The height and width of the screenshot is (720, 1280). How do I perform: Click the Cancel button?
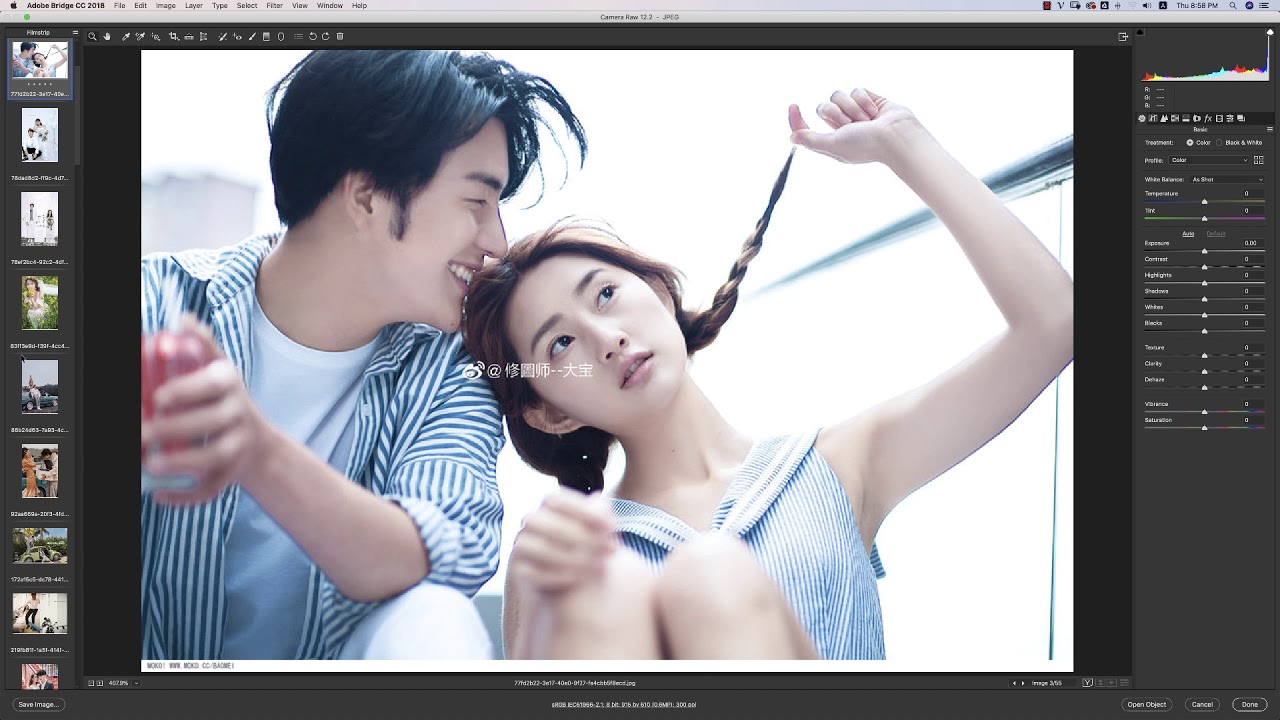(x=1202, y=704)
